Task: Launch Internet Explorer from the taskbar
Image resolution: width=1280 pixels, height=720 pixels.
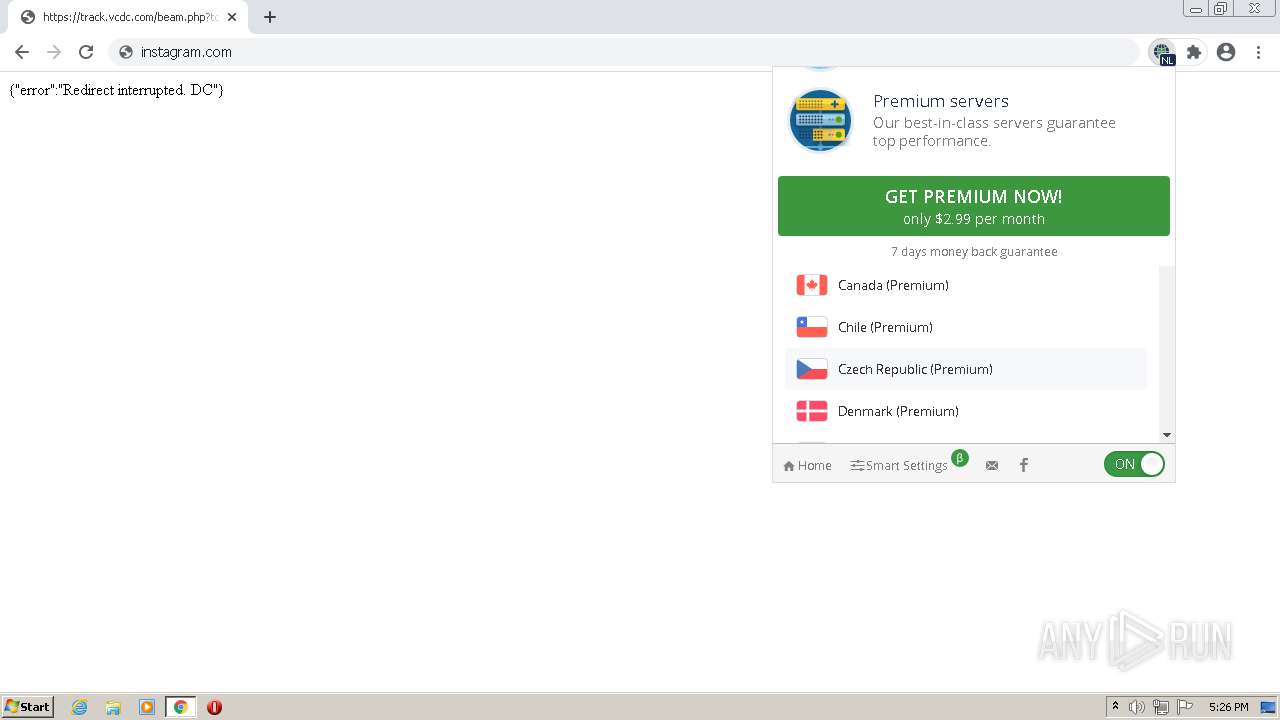Action: click(80, 707)
